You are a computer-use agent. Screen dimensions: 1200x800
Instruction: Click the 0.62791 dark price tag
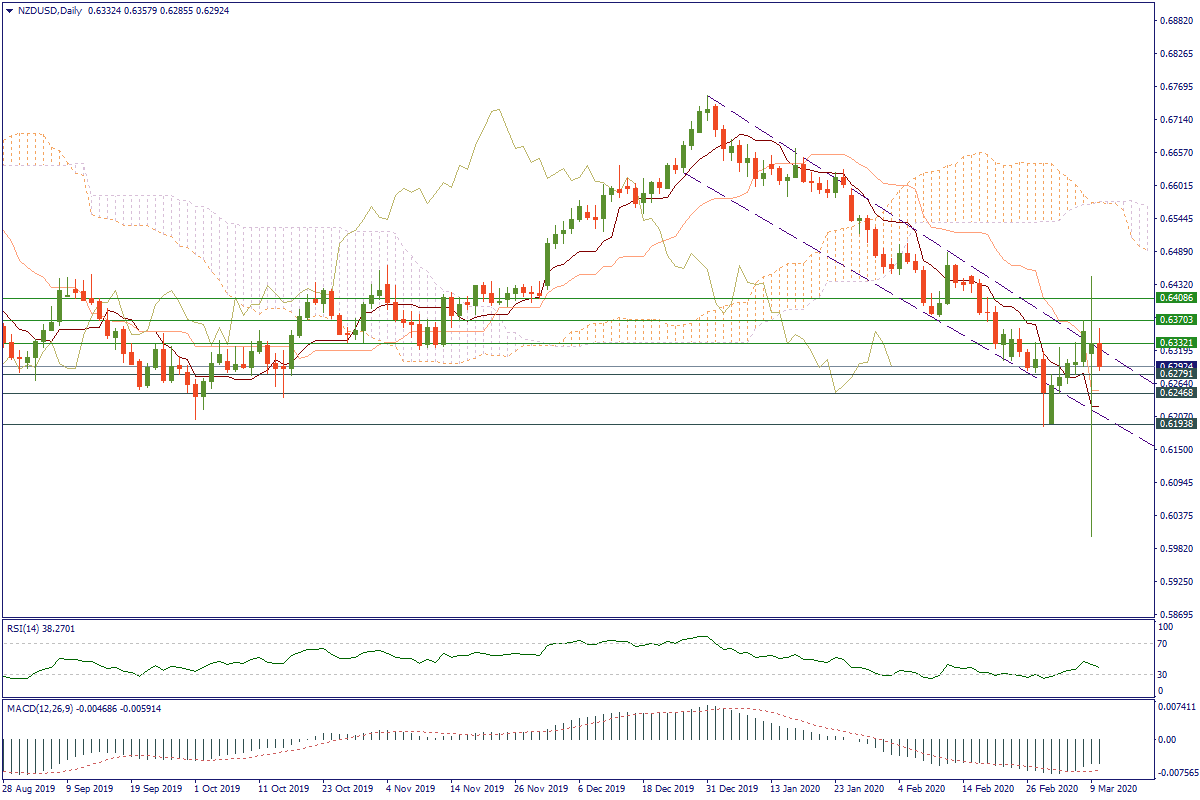point(1173,374)
